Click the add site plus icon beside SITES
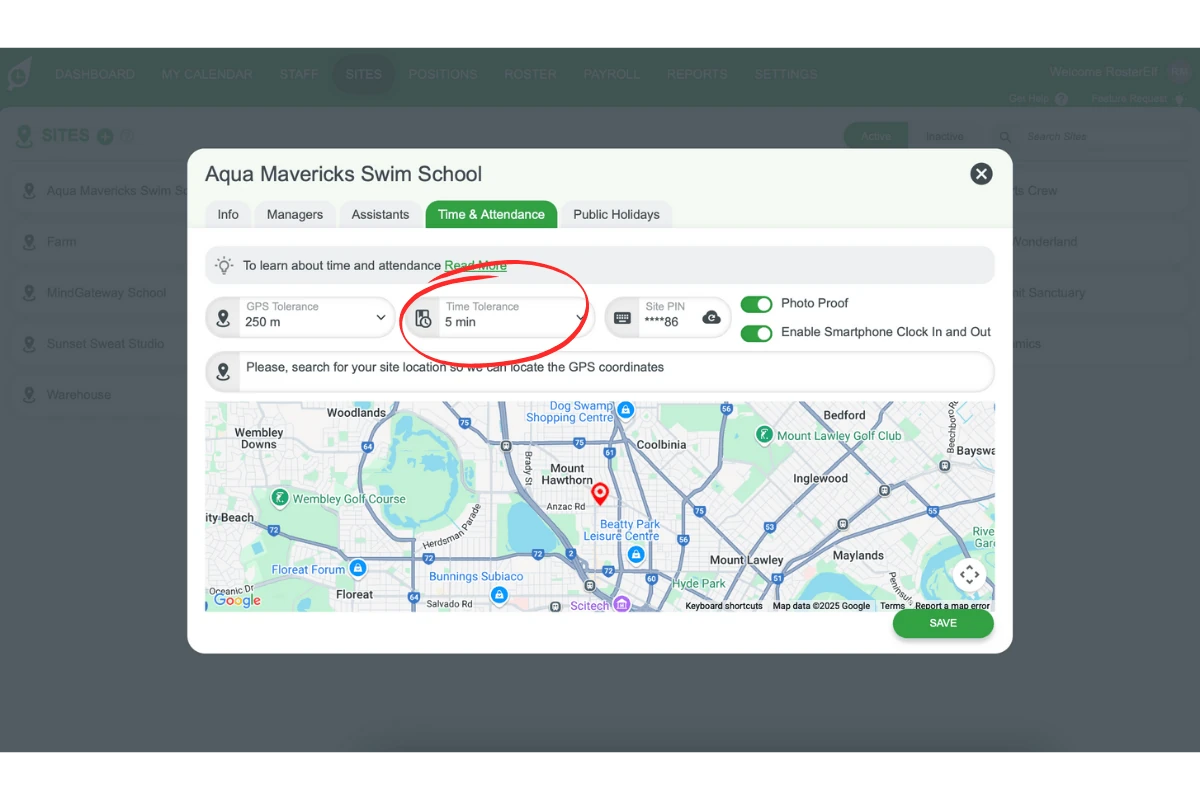 tap(105, 136)
